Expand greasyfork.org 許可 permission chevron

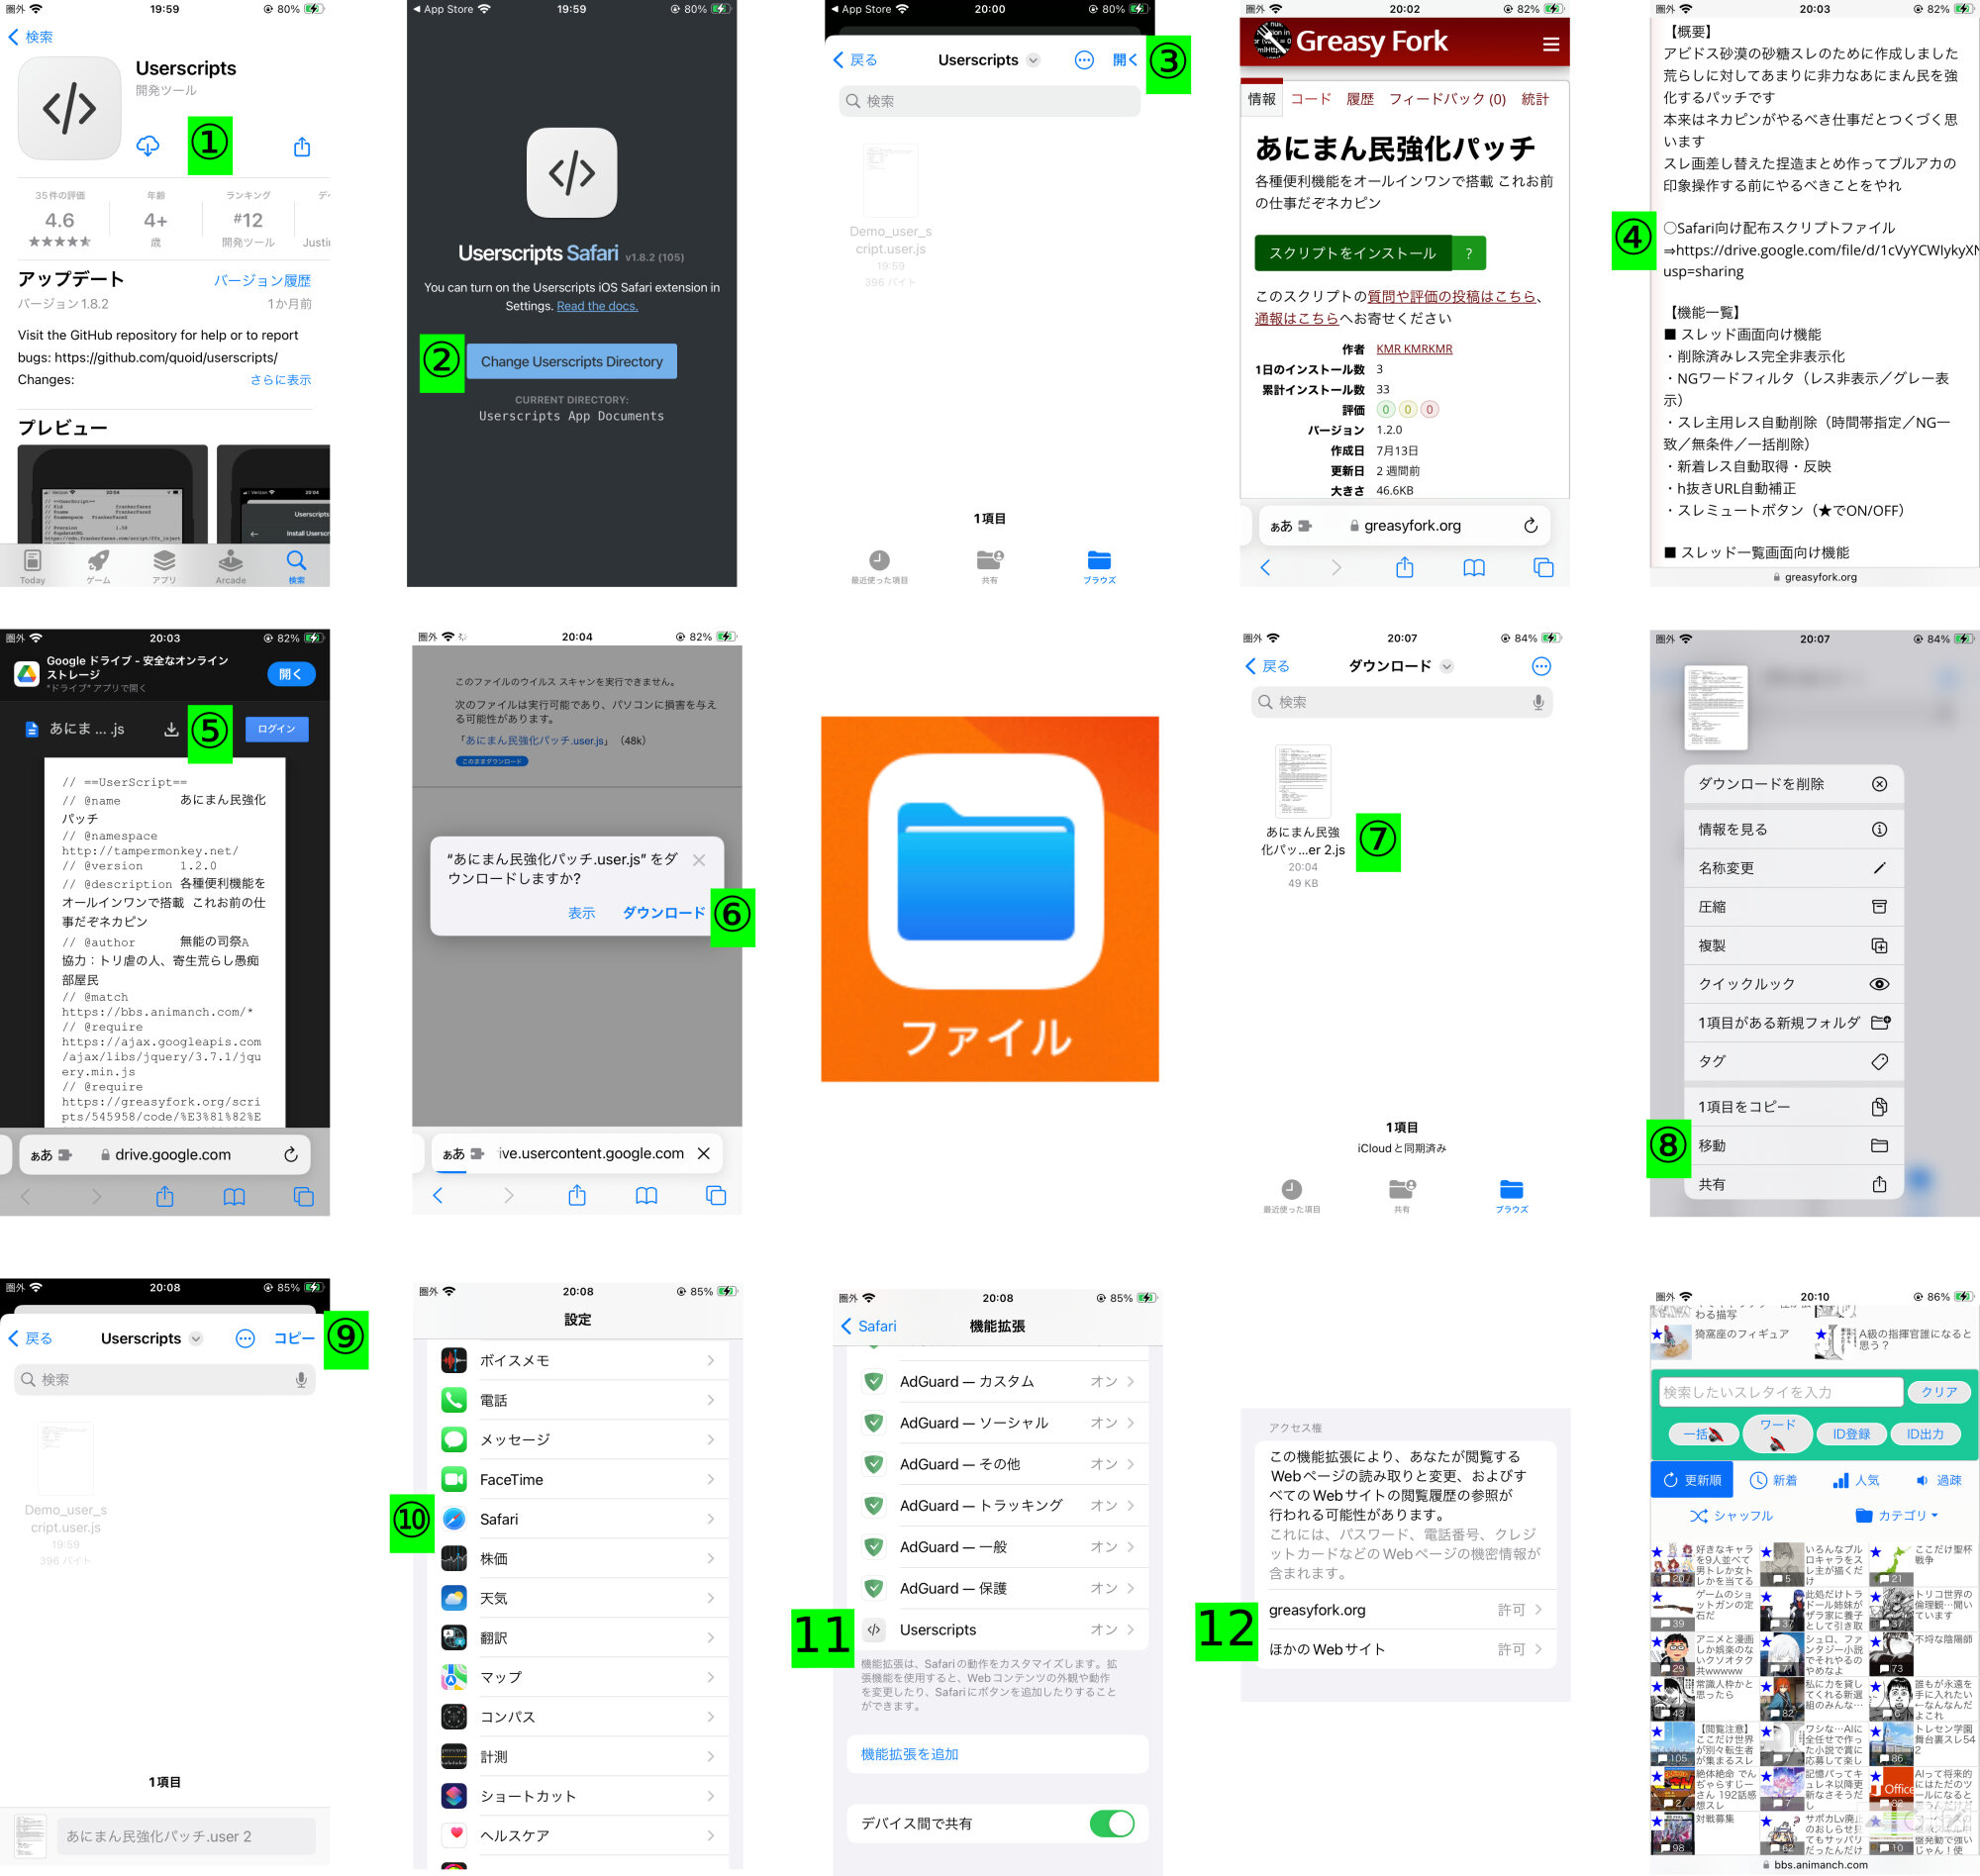pyautogui.click(x=1538, y=1610)
